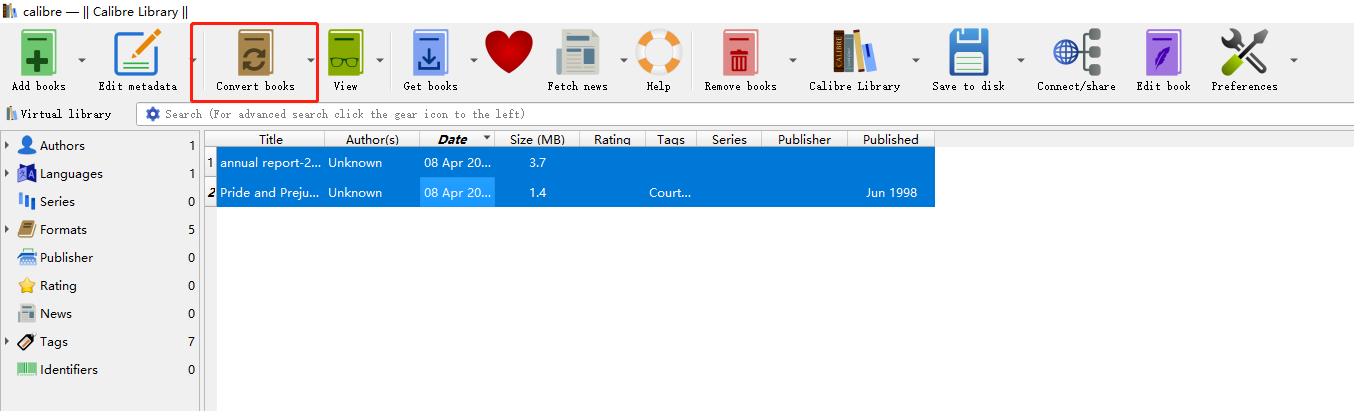Sort by the Title column header

[271, 139]
